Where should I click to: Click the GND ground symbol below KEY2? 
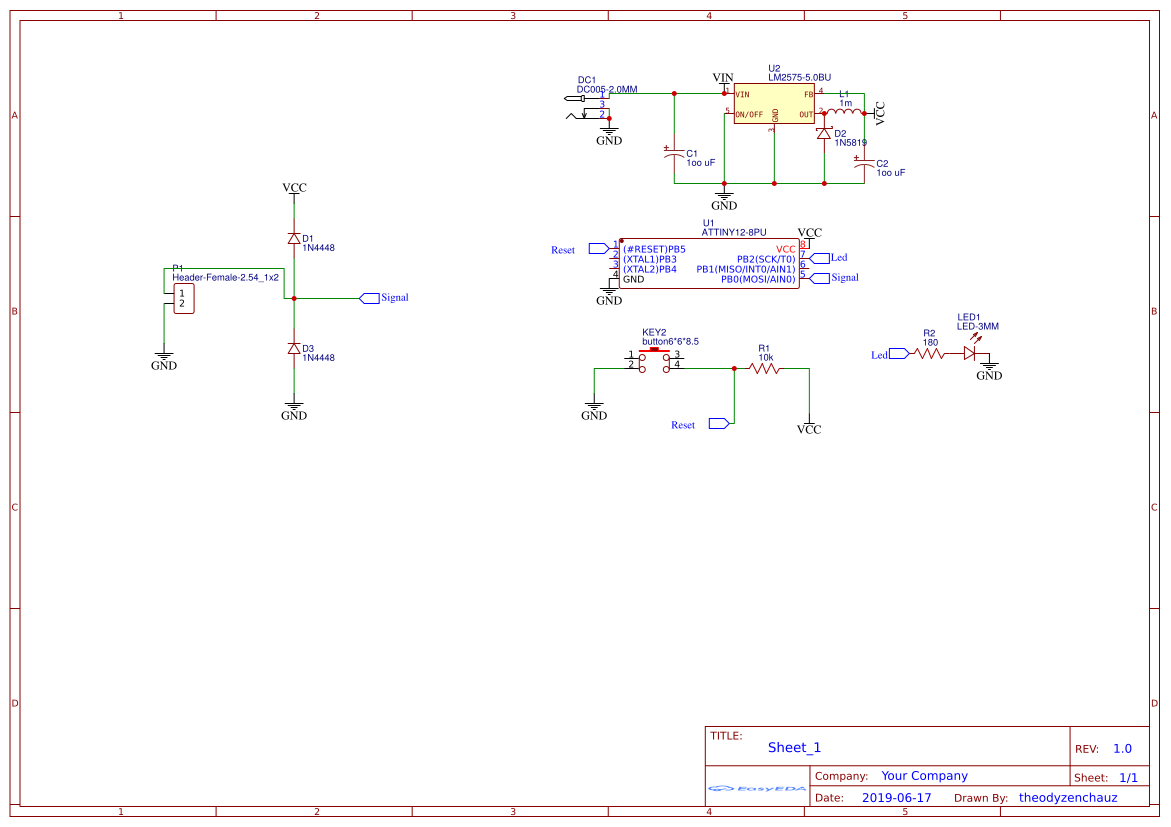point(595,407)
